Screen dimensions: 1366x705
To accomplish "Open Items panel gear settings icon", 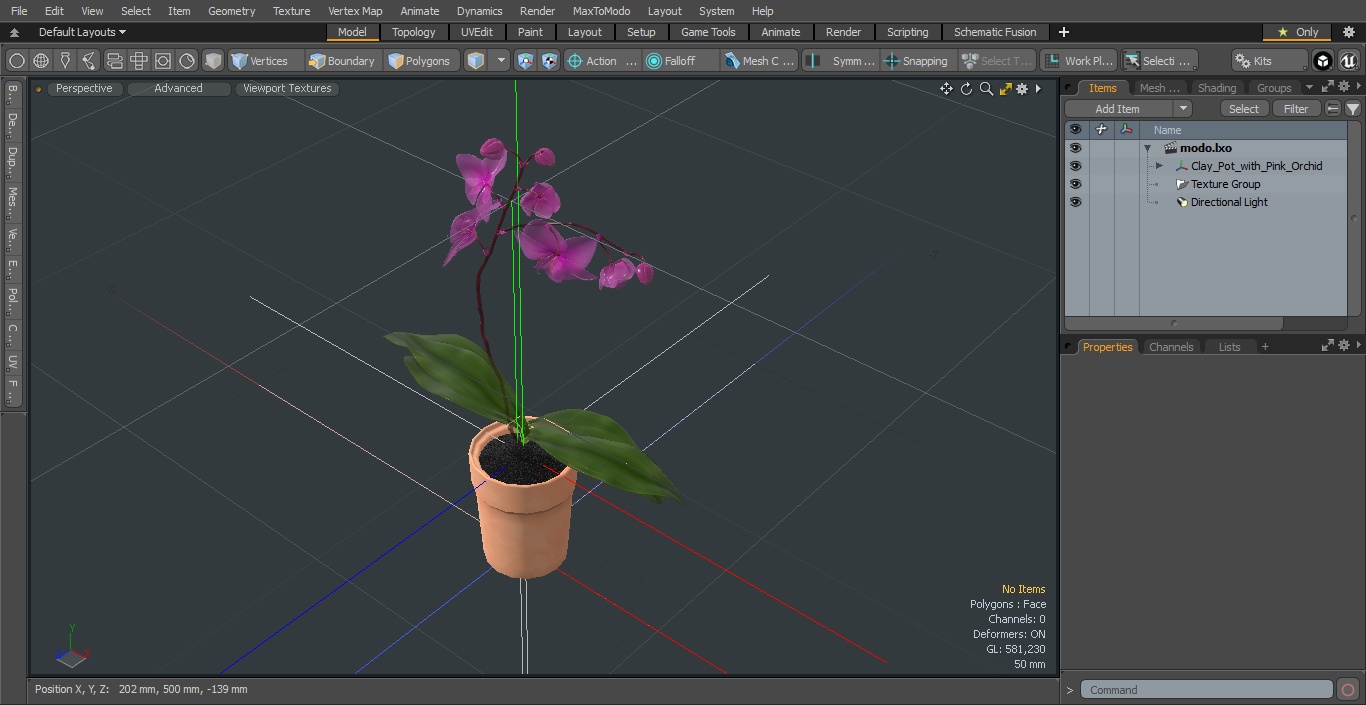I will click(1344, 87).
